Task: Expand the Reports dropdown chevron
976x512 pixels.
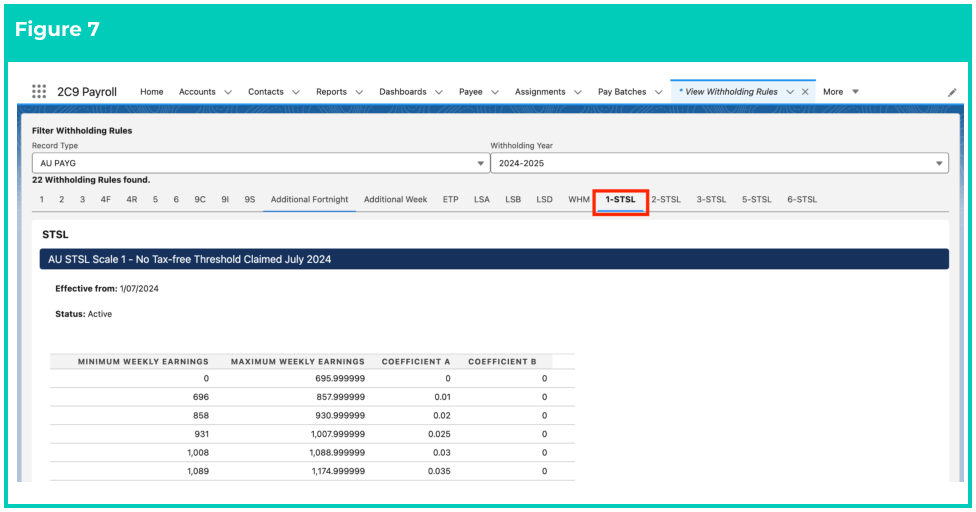Action: point(359,92)
